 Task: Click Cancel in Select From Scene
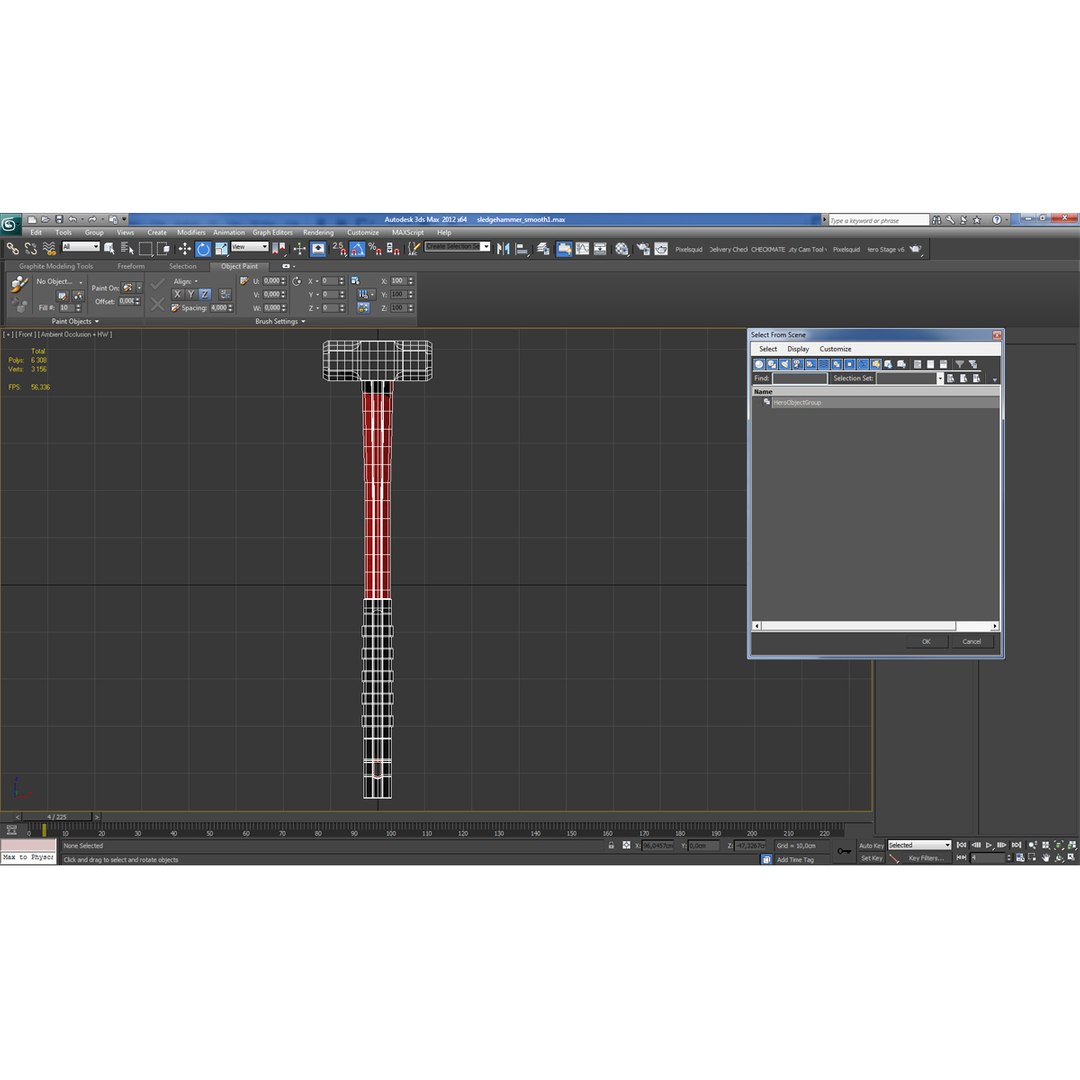(x=971, y=641)
